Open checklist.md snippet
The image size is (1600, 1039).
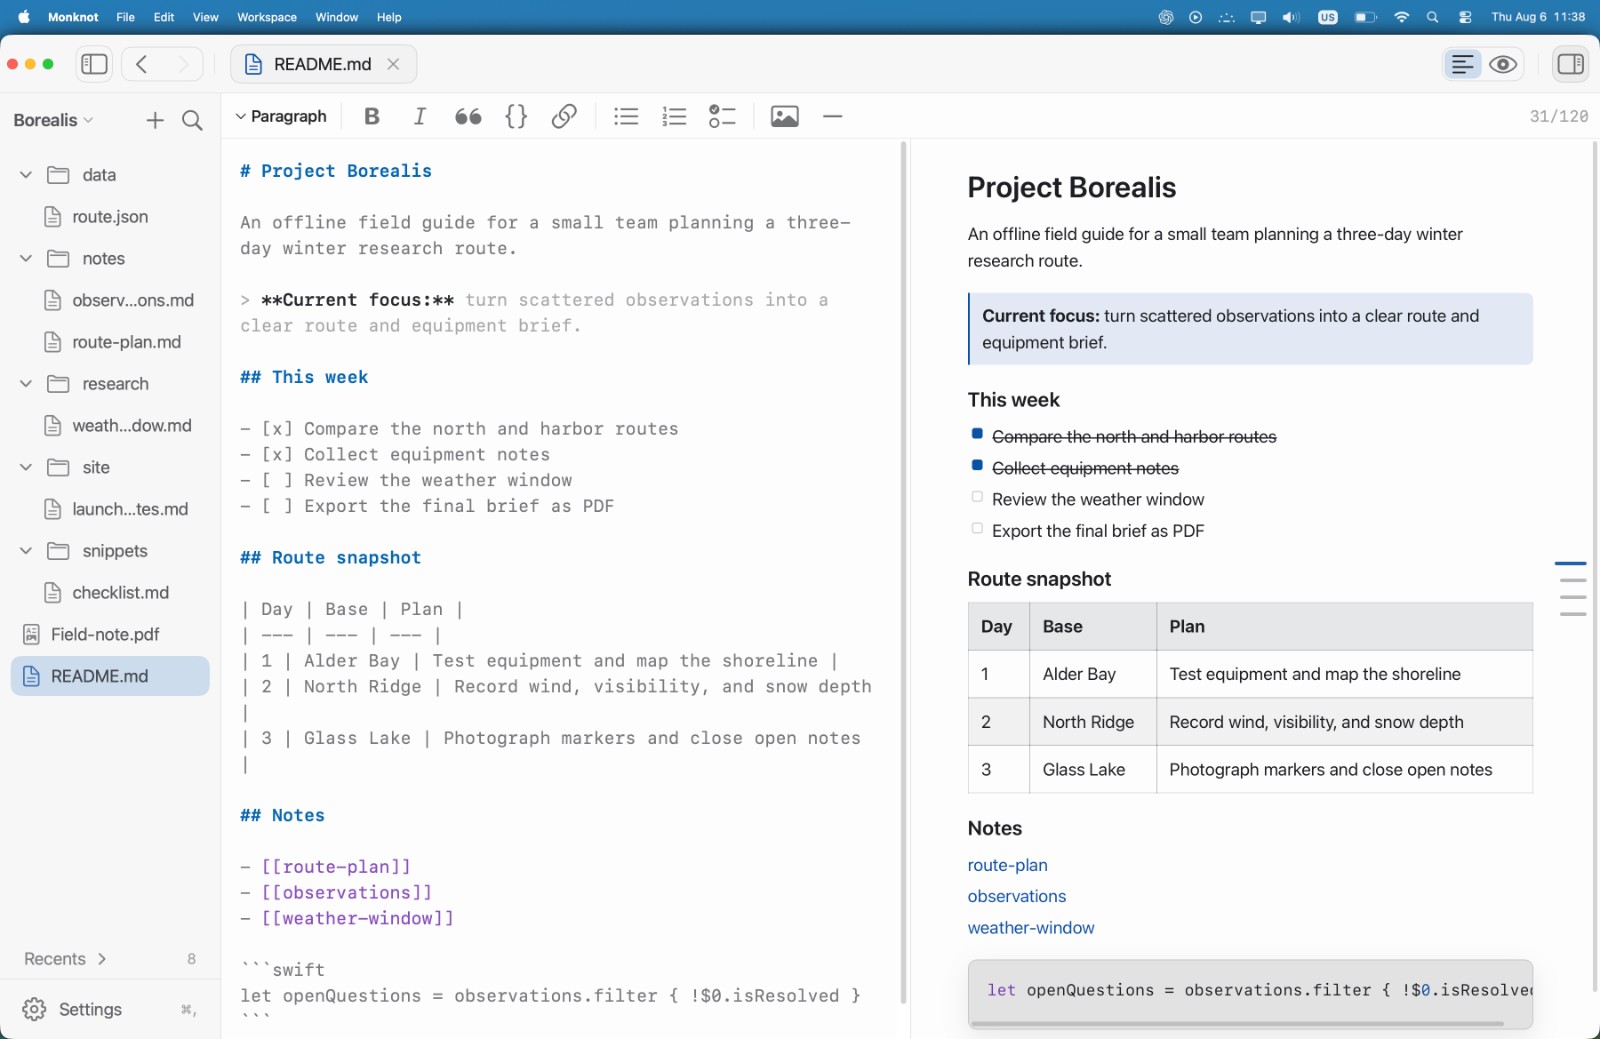[110, 593]
